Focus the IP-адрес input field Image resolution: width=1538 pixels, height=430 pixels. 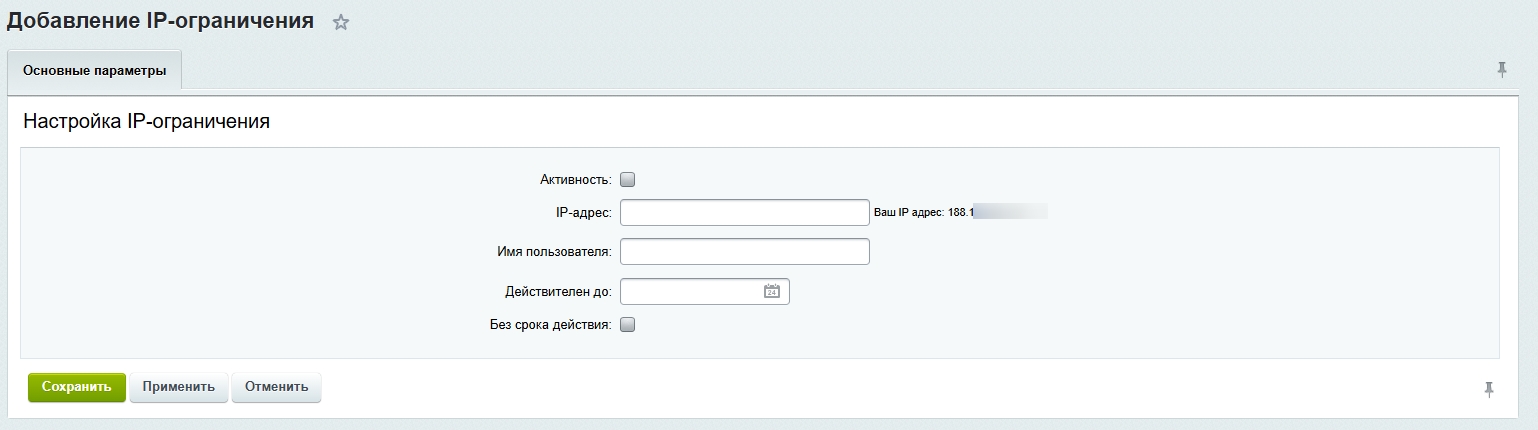(x=744, y=213)
